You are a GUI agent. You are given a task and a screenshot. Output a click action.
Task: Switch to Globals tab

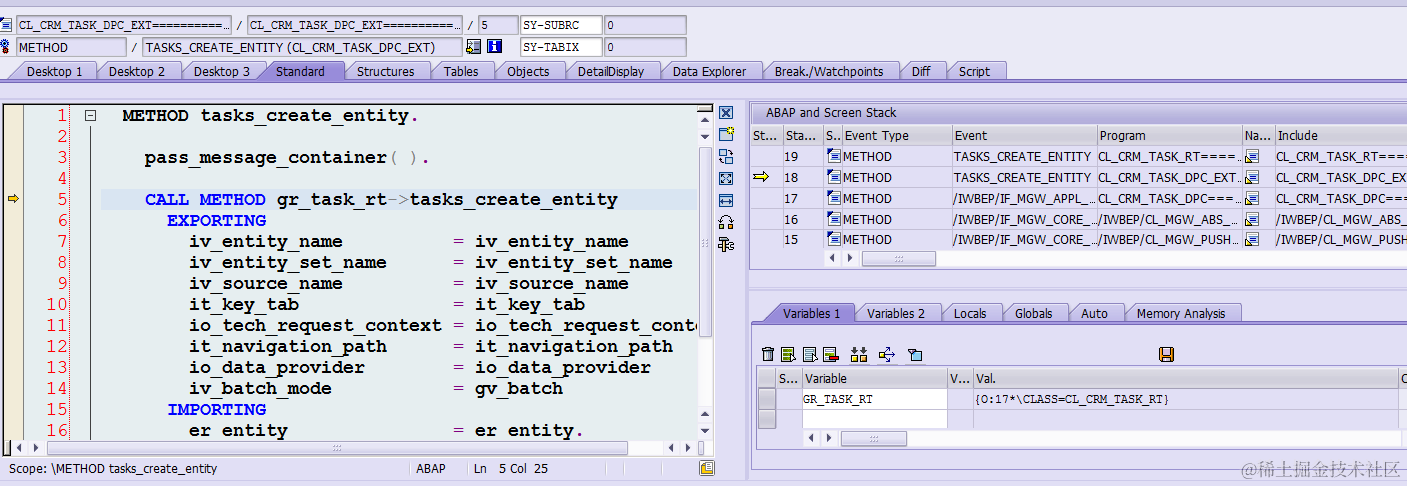1033,313
